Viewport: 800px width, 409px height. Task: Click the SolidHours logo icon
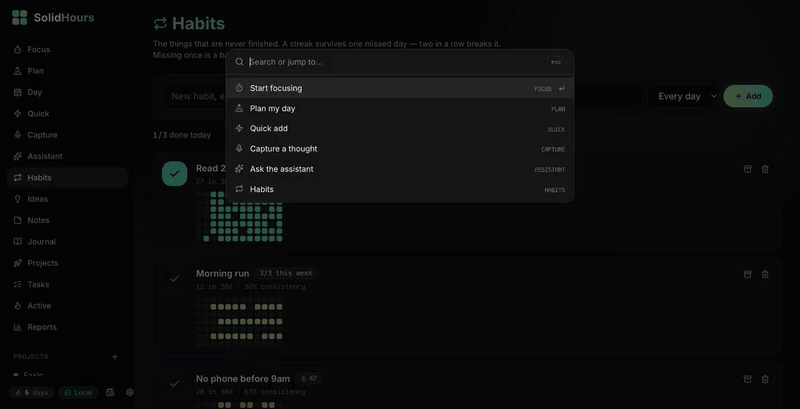click(x=19, y=17)
